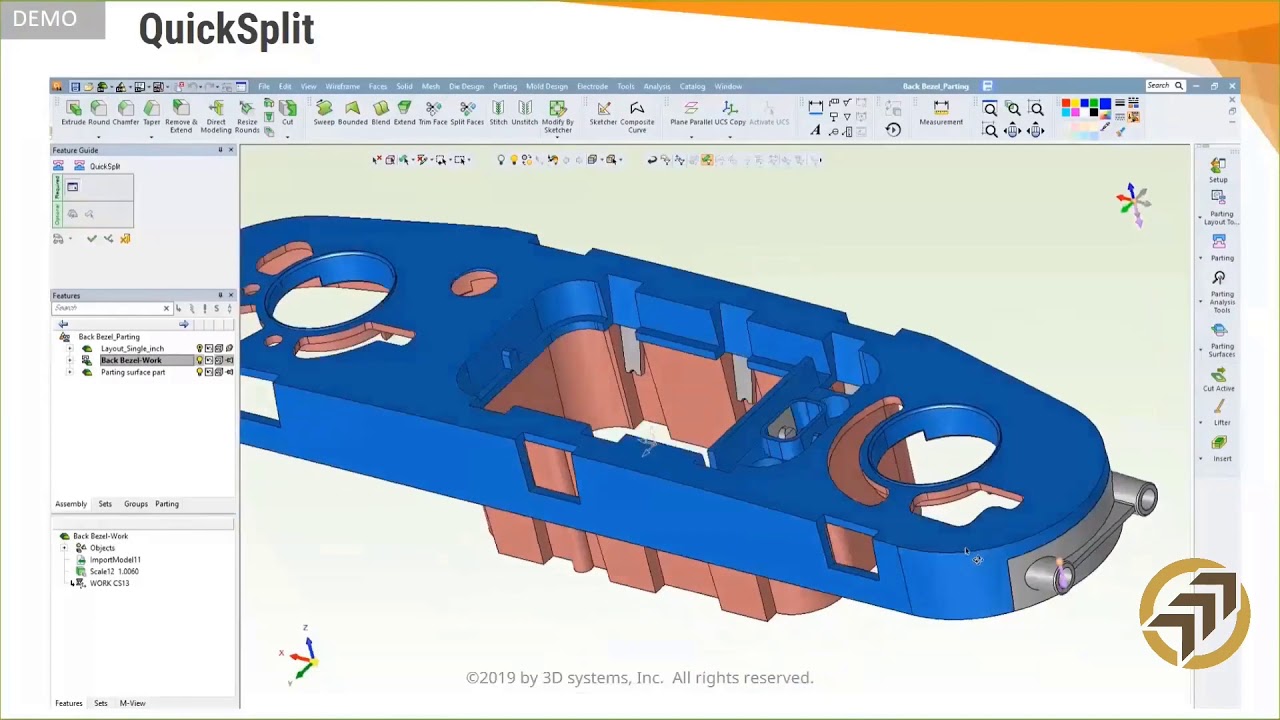Select the Plane Parallel tool
This screenshot has height=720, width=1280.
click(691, 113)
